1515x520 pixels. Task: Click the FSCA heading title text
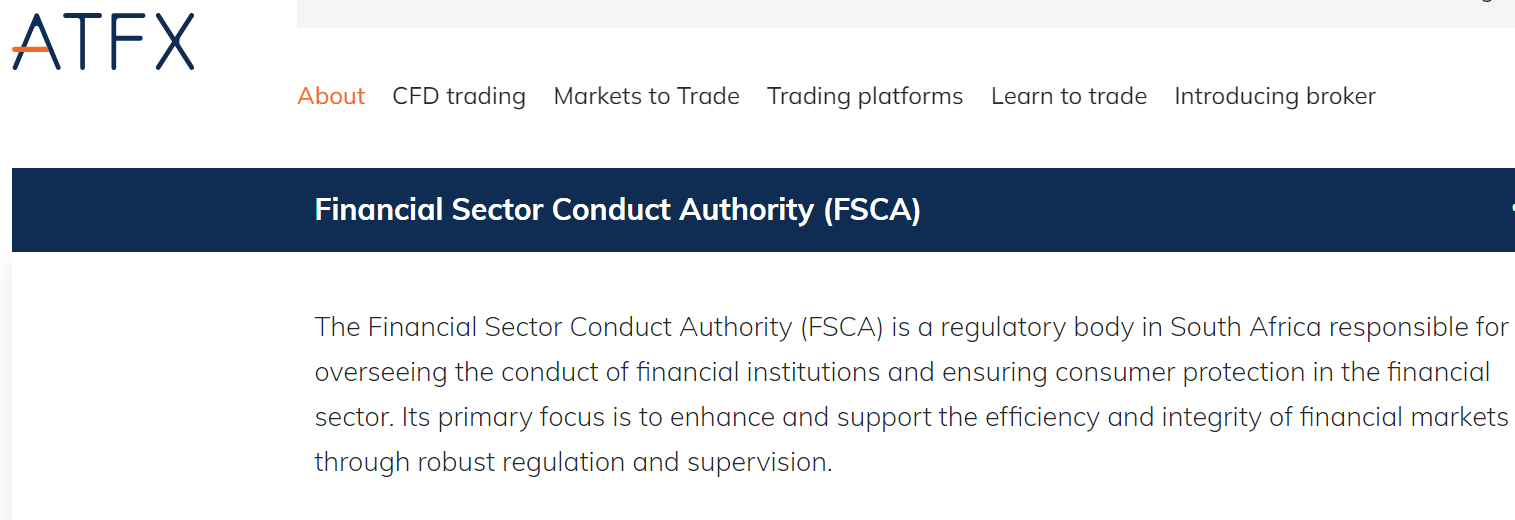click(x=617, y=210)
